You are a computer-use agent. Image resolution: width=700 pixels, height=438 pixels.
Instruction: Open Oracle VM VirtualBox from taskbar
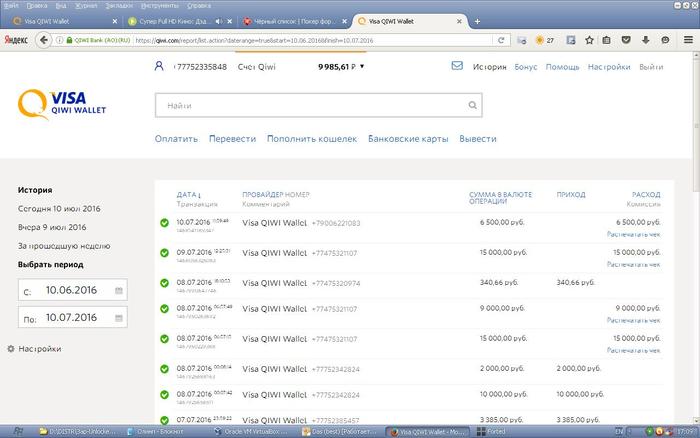(x=251, y=432)
